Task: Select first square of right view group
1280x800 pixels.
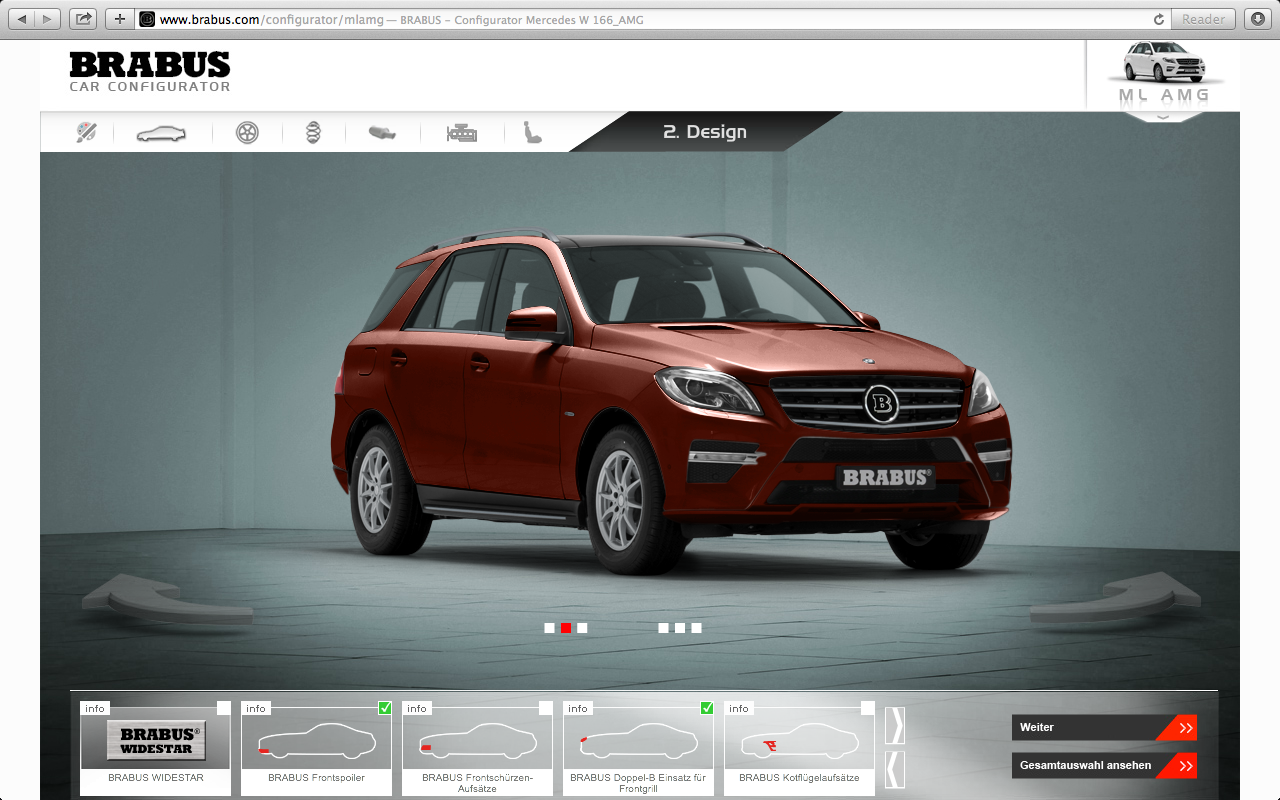Action: click(x=663, y=628)
